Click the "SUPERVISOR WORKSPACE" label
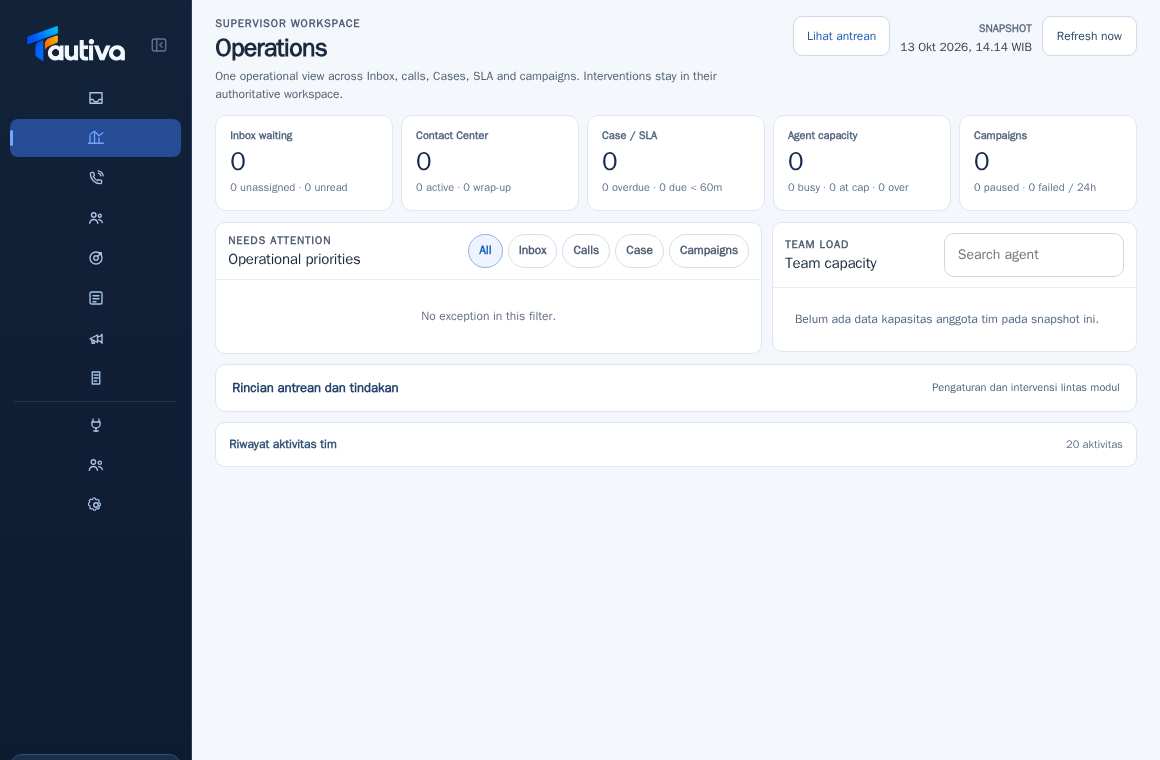Viewport: 1160px width, 760px height. point(288,24)
